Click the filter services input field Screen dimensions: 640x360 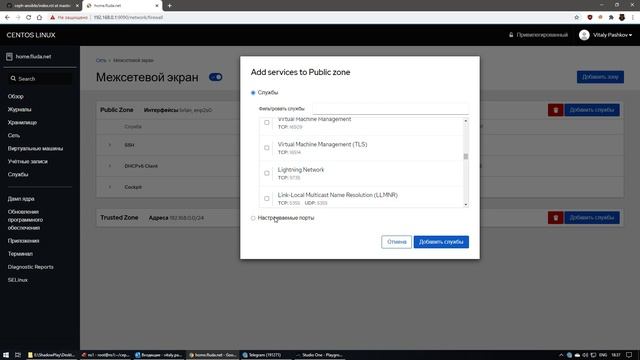coord(391,109)
